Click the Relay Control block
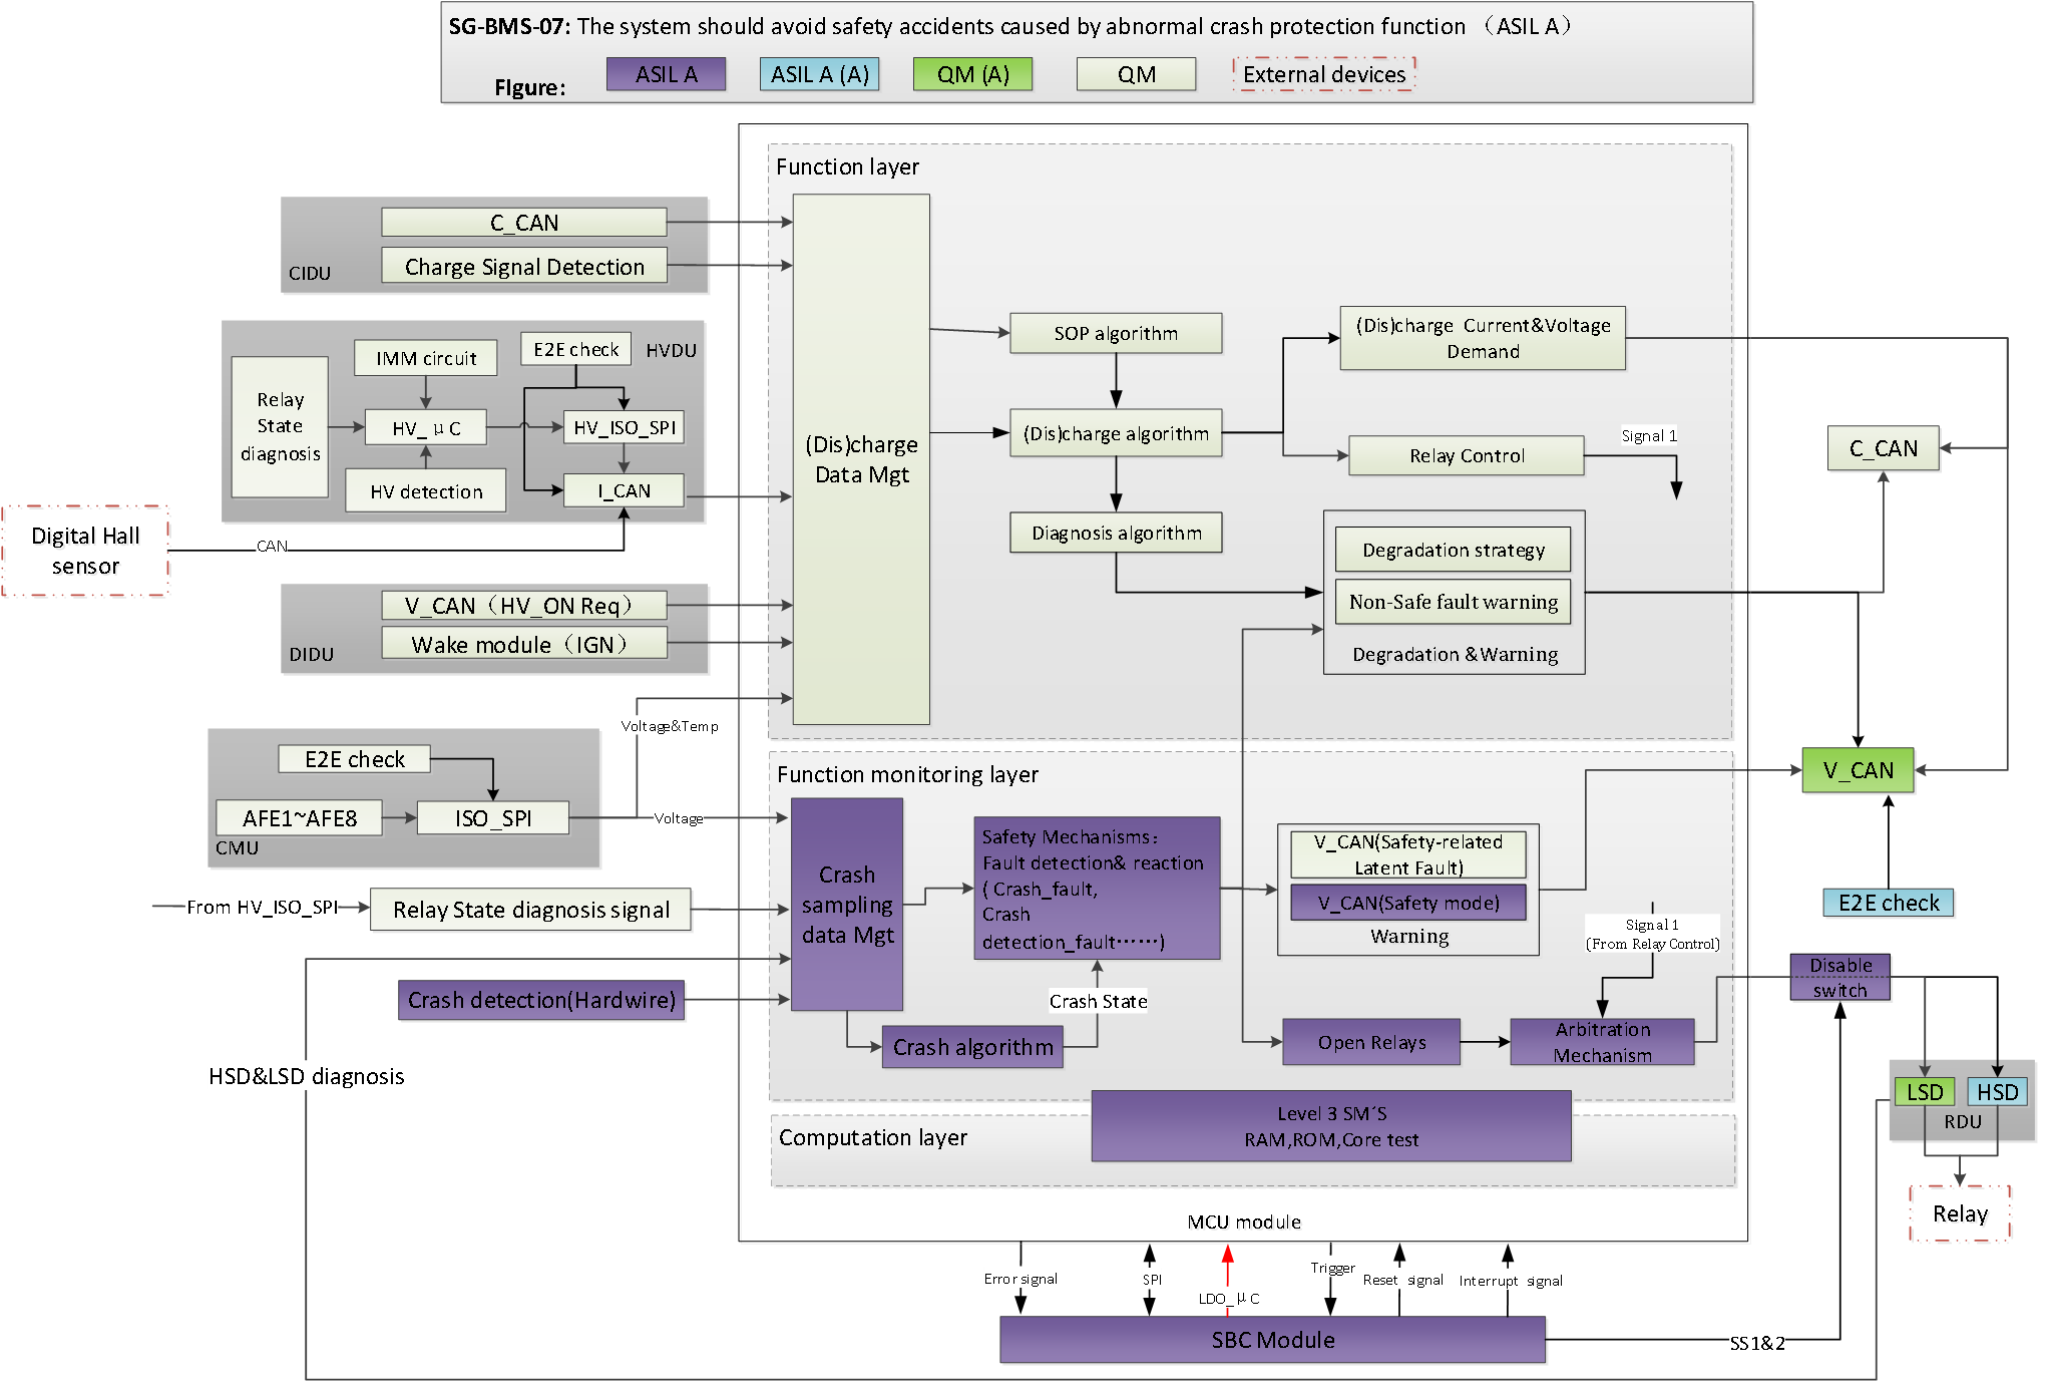2053x1394 pixels. tap(1466, 456)
